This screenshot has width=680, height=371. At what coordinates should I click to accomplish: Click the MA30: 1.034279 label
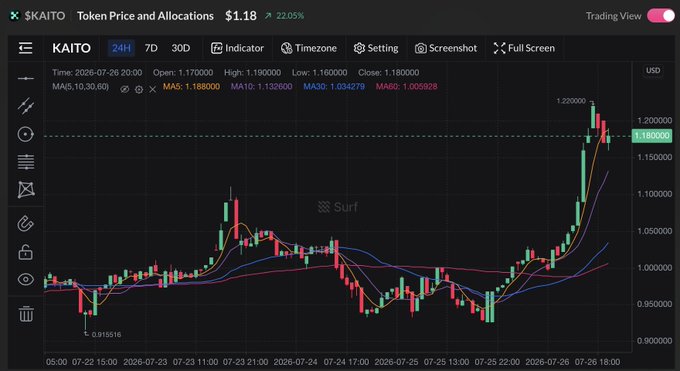[334, 87]
